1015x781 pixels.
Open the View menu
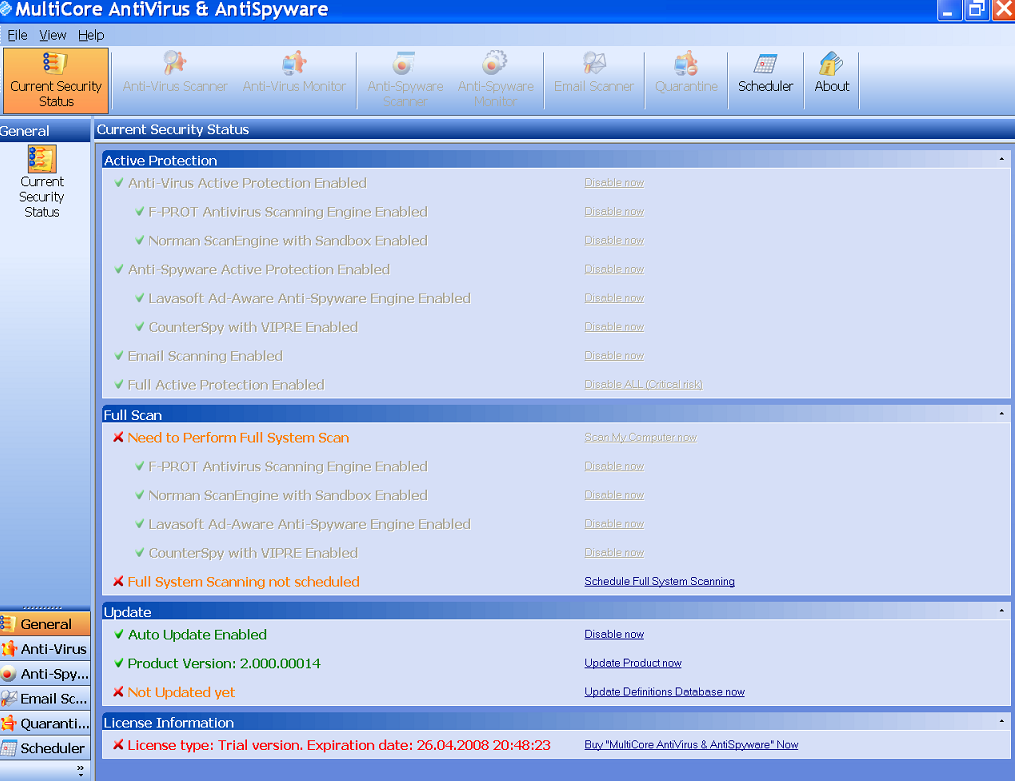[52, 35]
